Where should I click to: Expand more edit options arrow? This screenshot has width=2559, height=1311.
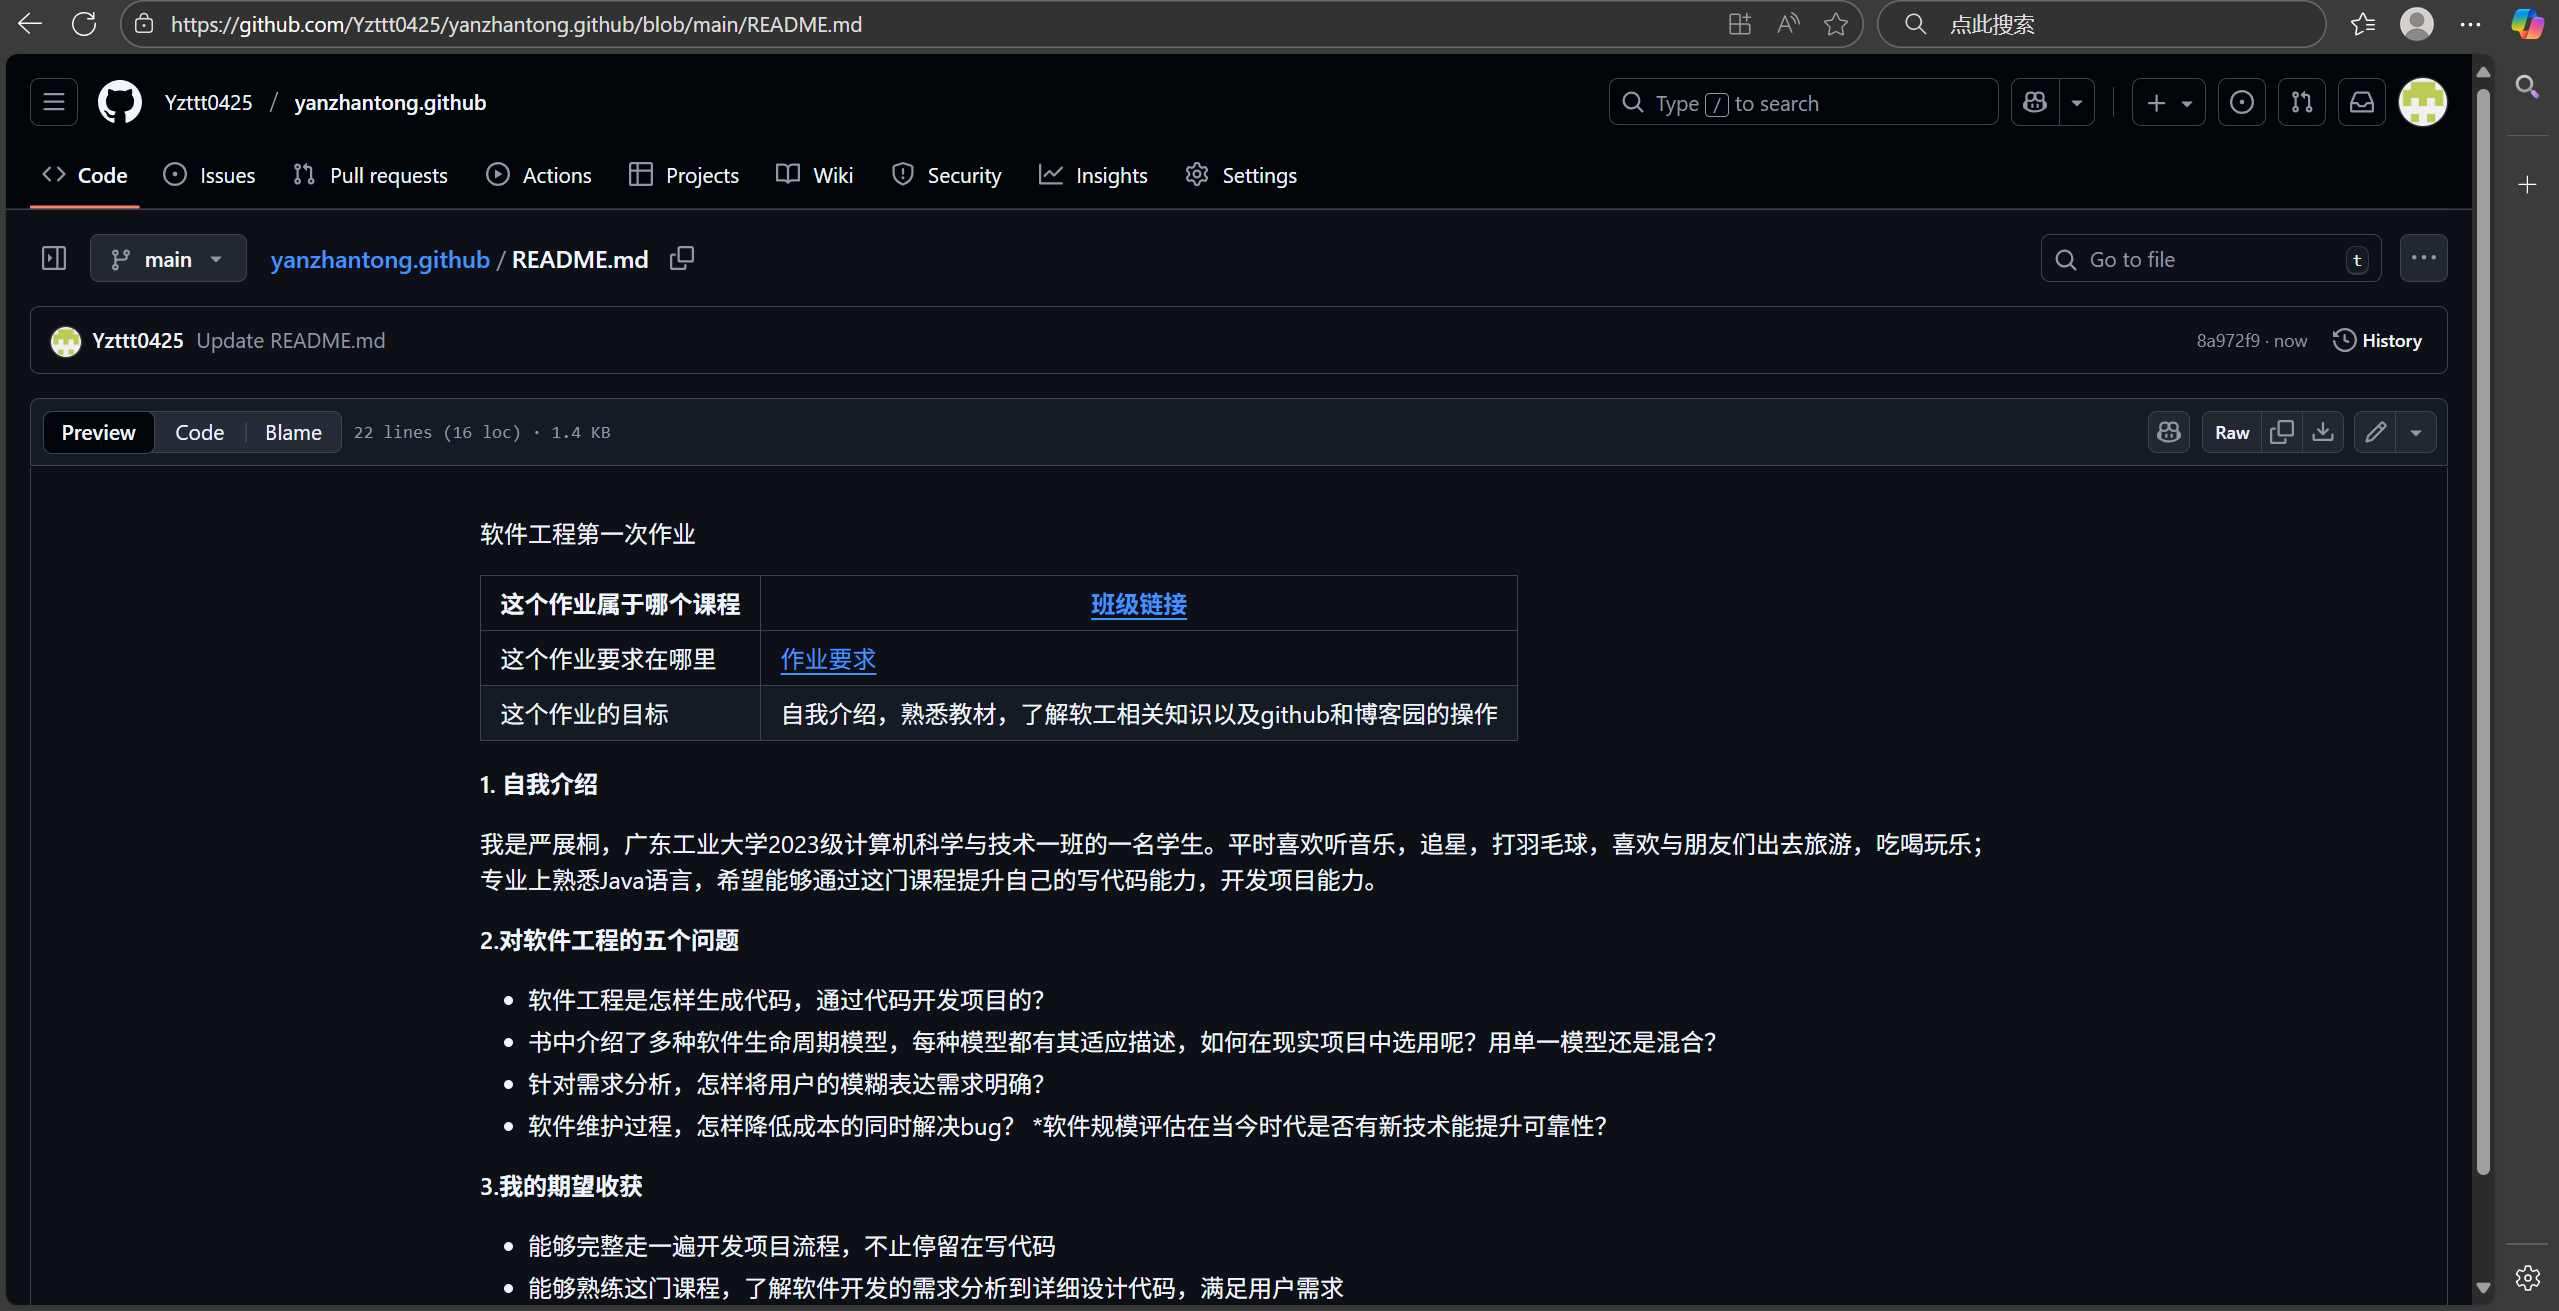(2416, 432)
